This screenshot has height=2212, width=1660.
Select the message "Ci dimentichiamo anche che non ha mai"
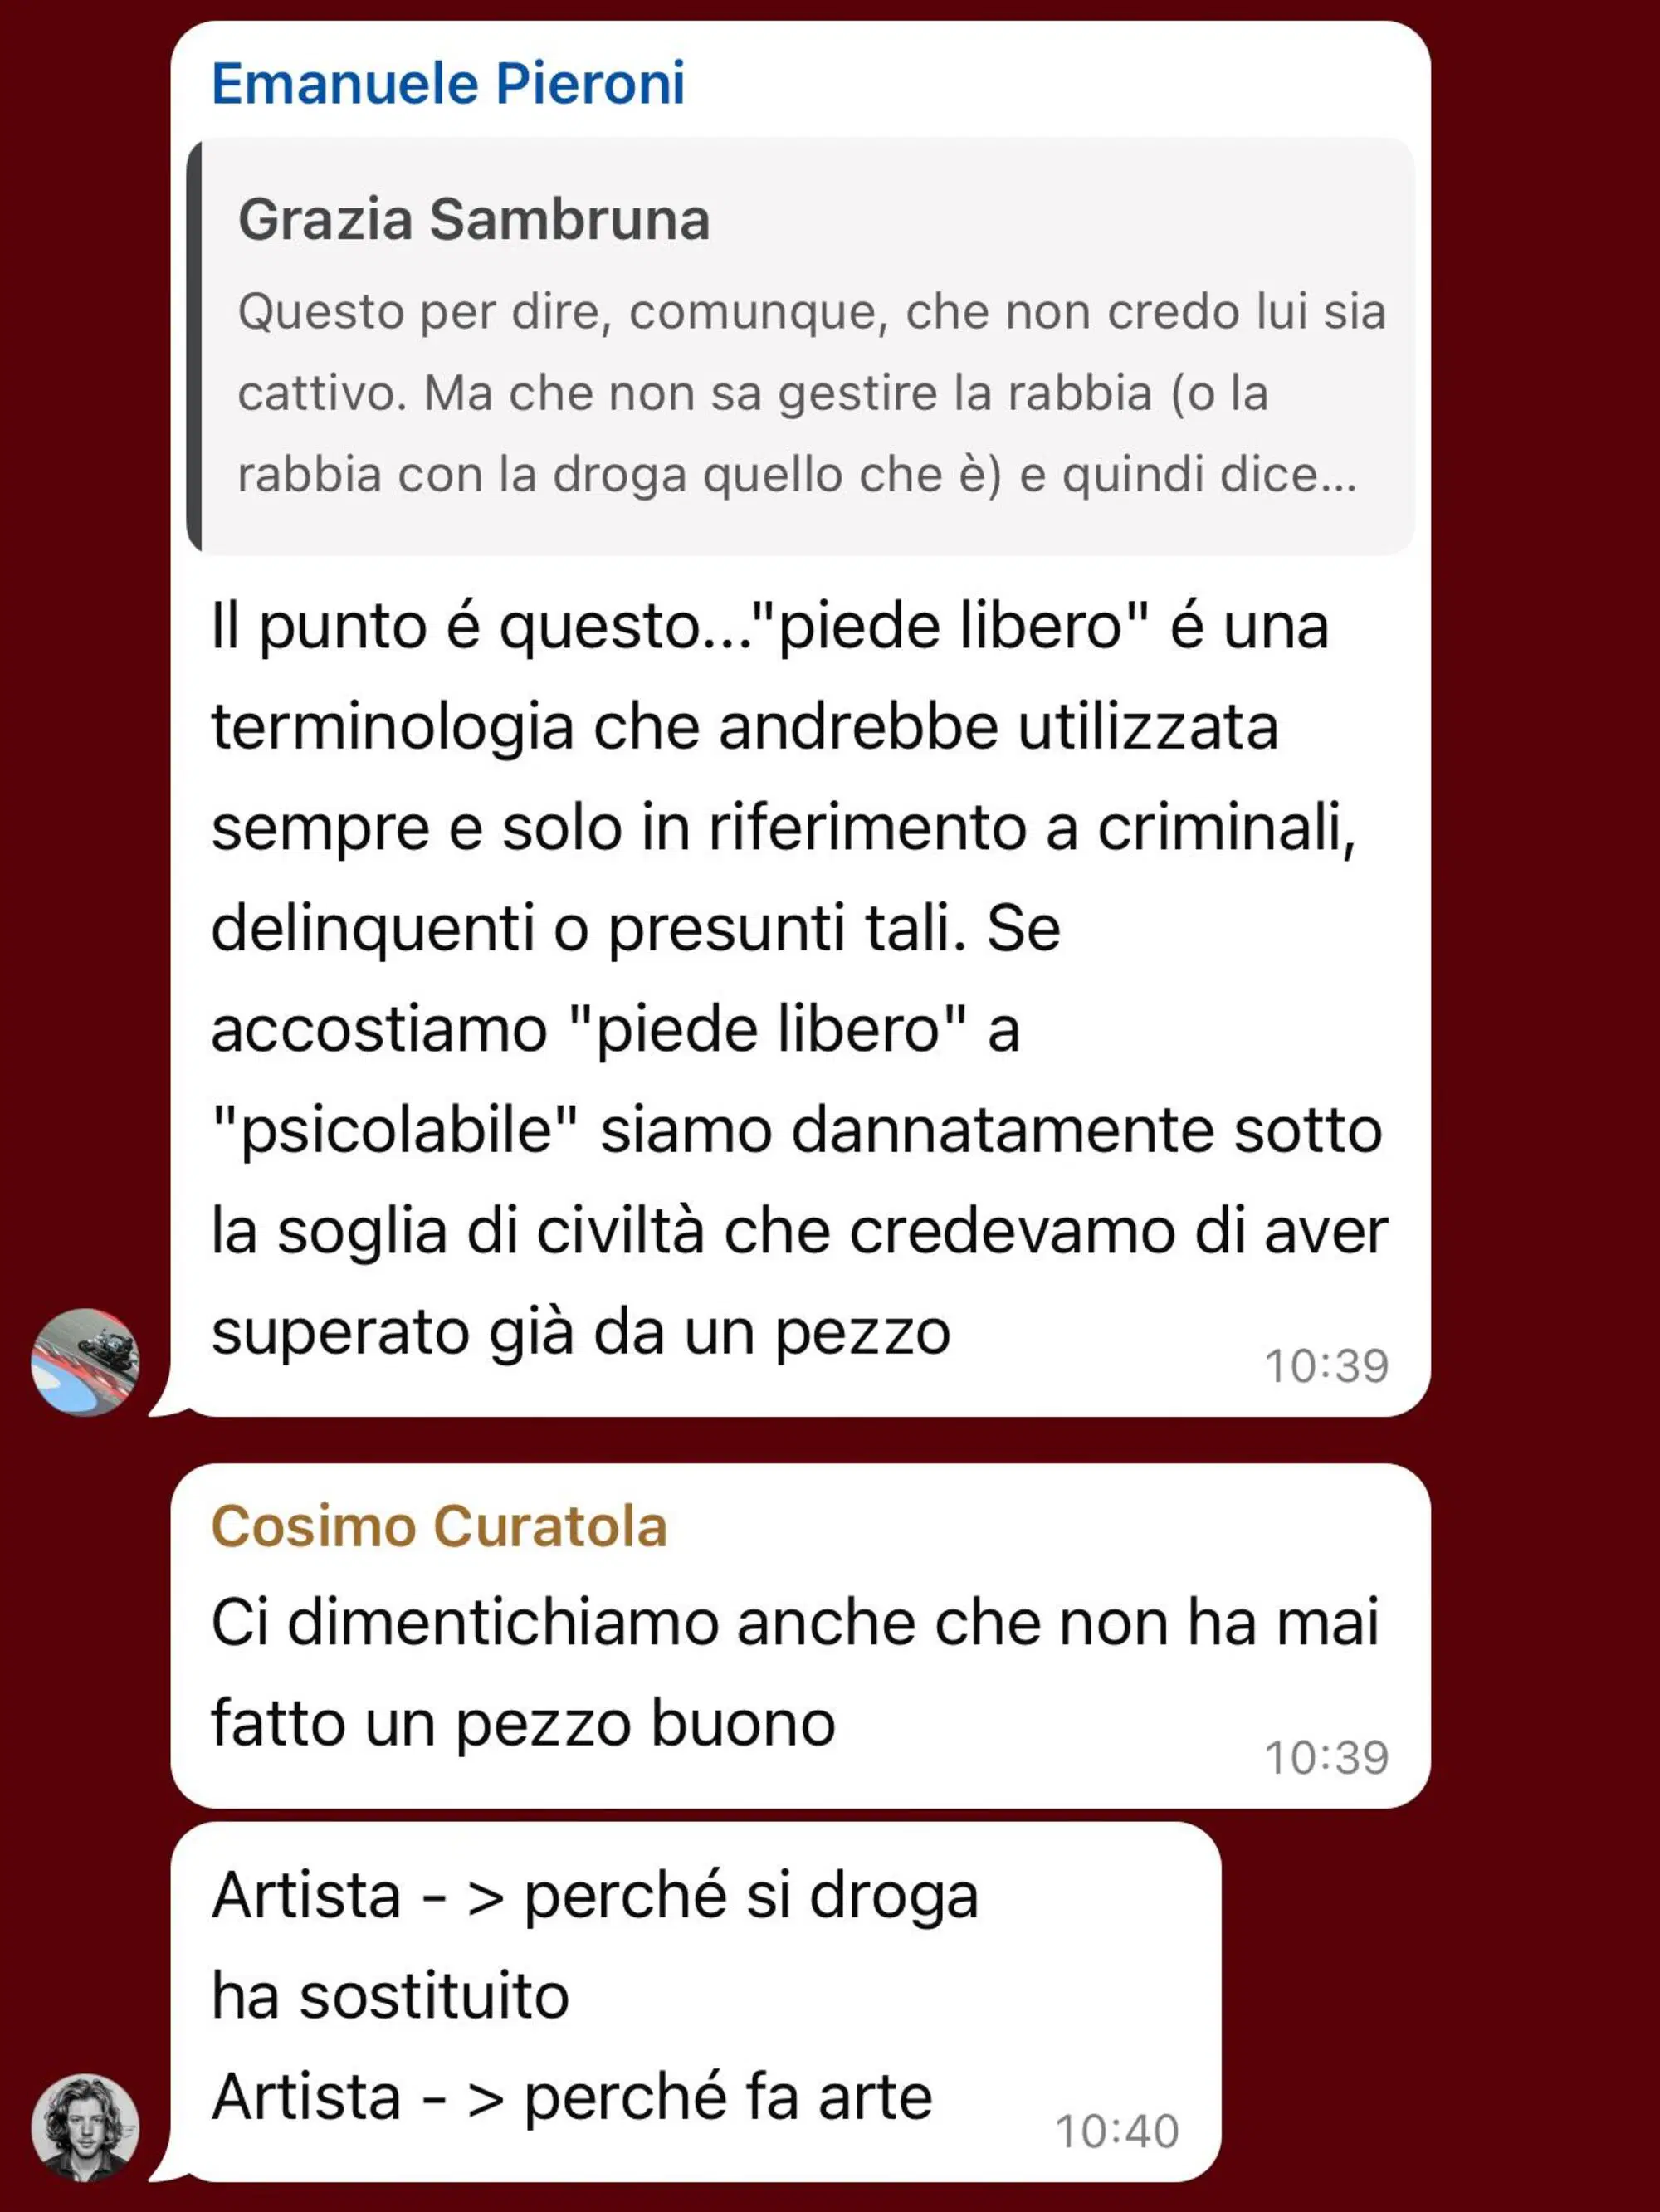(795, 1622)
